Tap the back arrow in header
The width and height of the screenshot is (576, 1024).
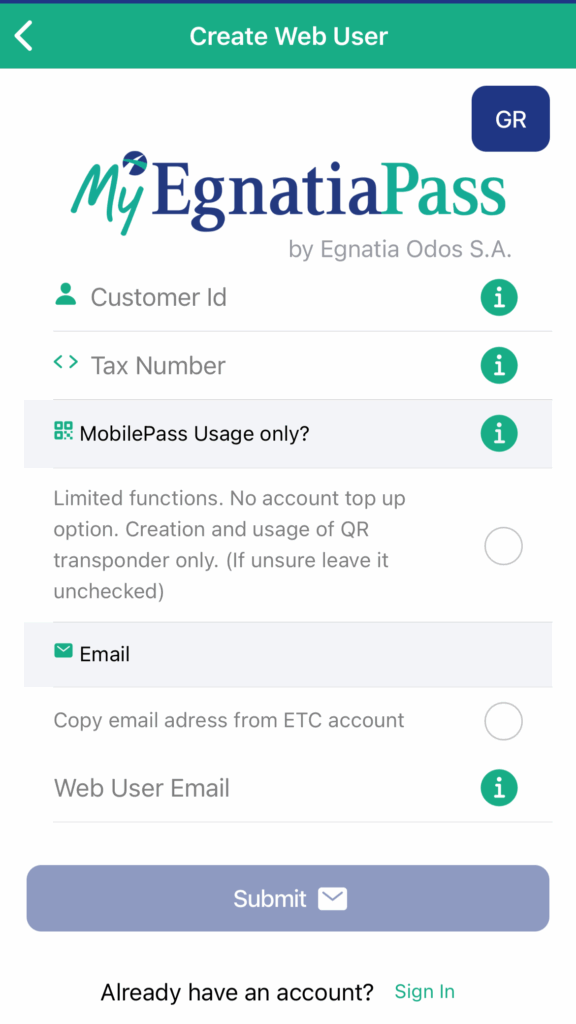pos(24,35)
